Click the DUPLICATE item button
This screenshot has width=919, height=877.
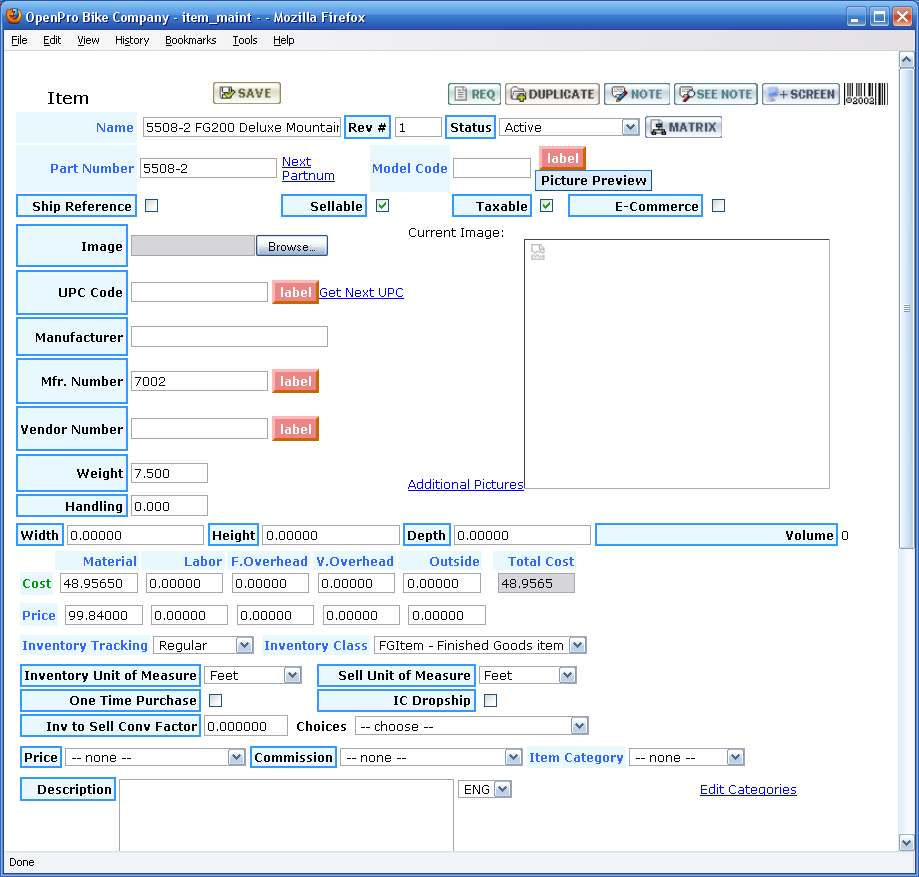[552, 94]
